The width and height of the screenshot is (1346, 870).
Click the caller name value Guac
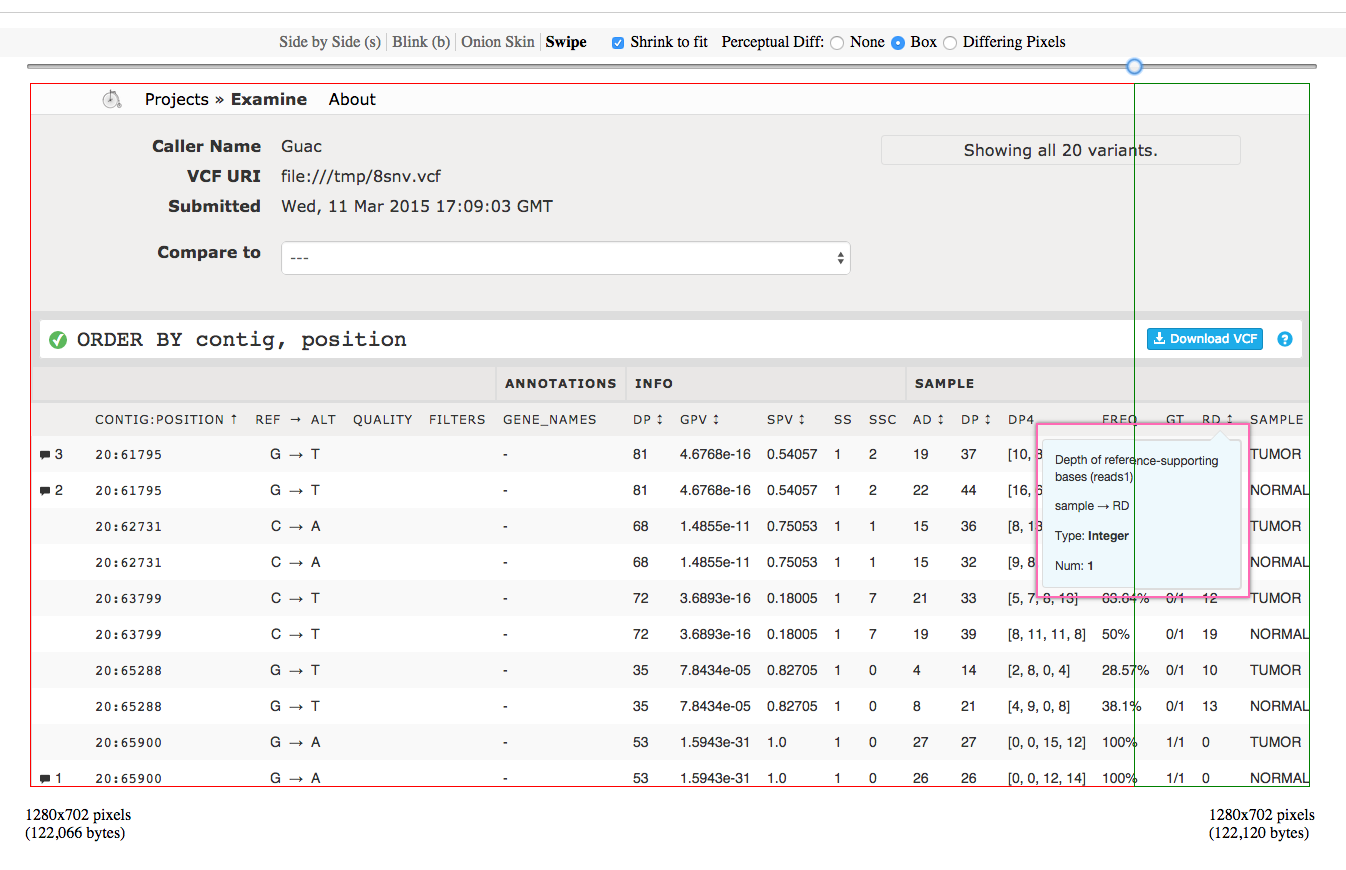coord(301,146)
